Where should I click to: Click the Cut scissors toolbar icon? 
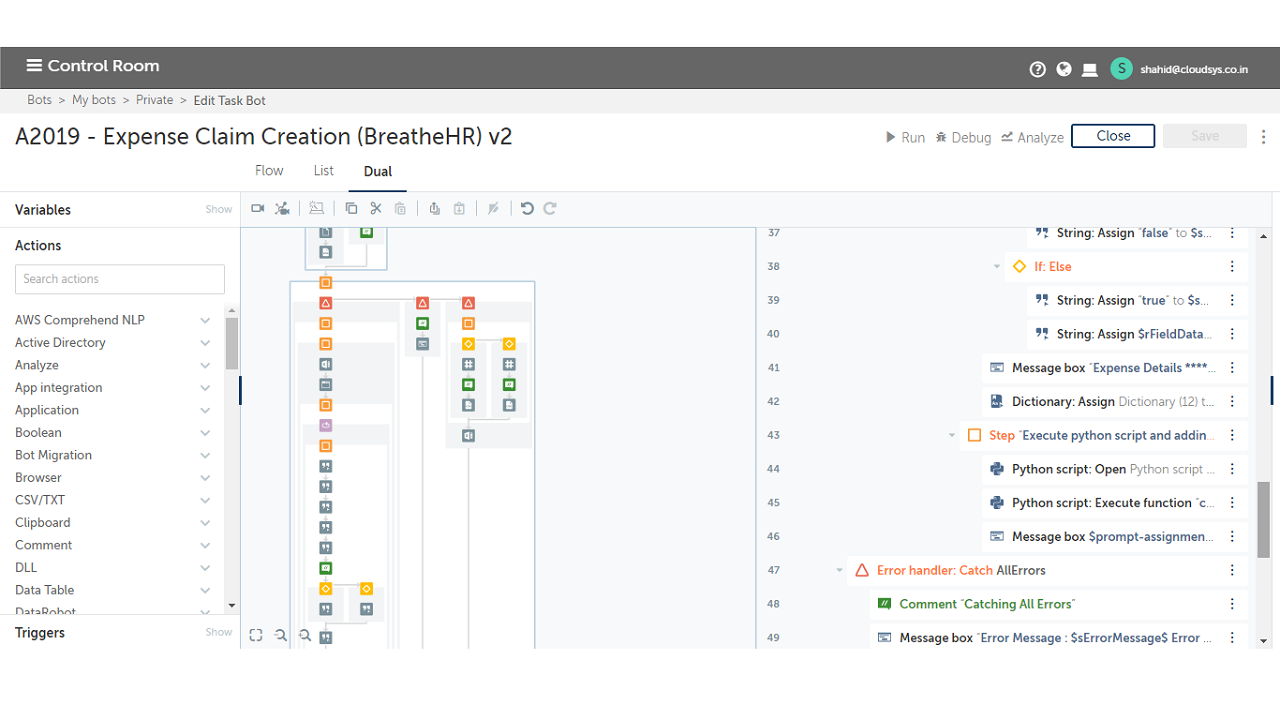point(376,208)
